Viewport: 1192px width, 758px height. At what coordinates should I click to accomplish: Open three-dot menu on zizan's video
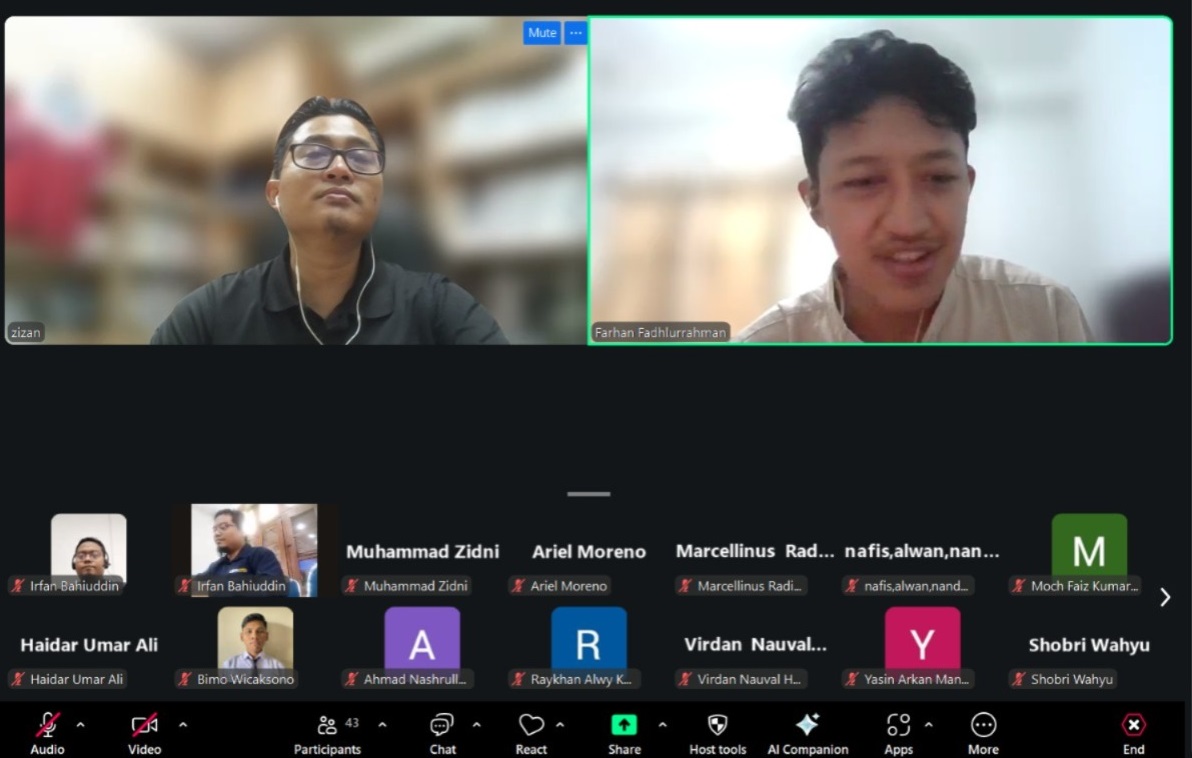click(x=575, y=33)
